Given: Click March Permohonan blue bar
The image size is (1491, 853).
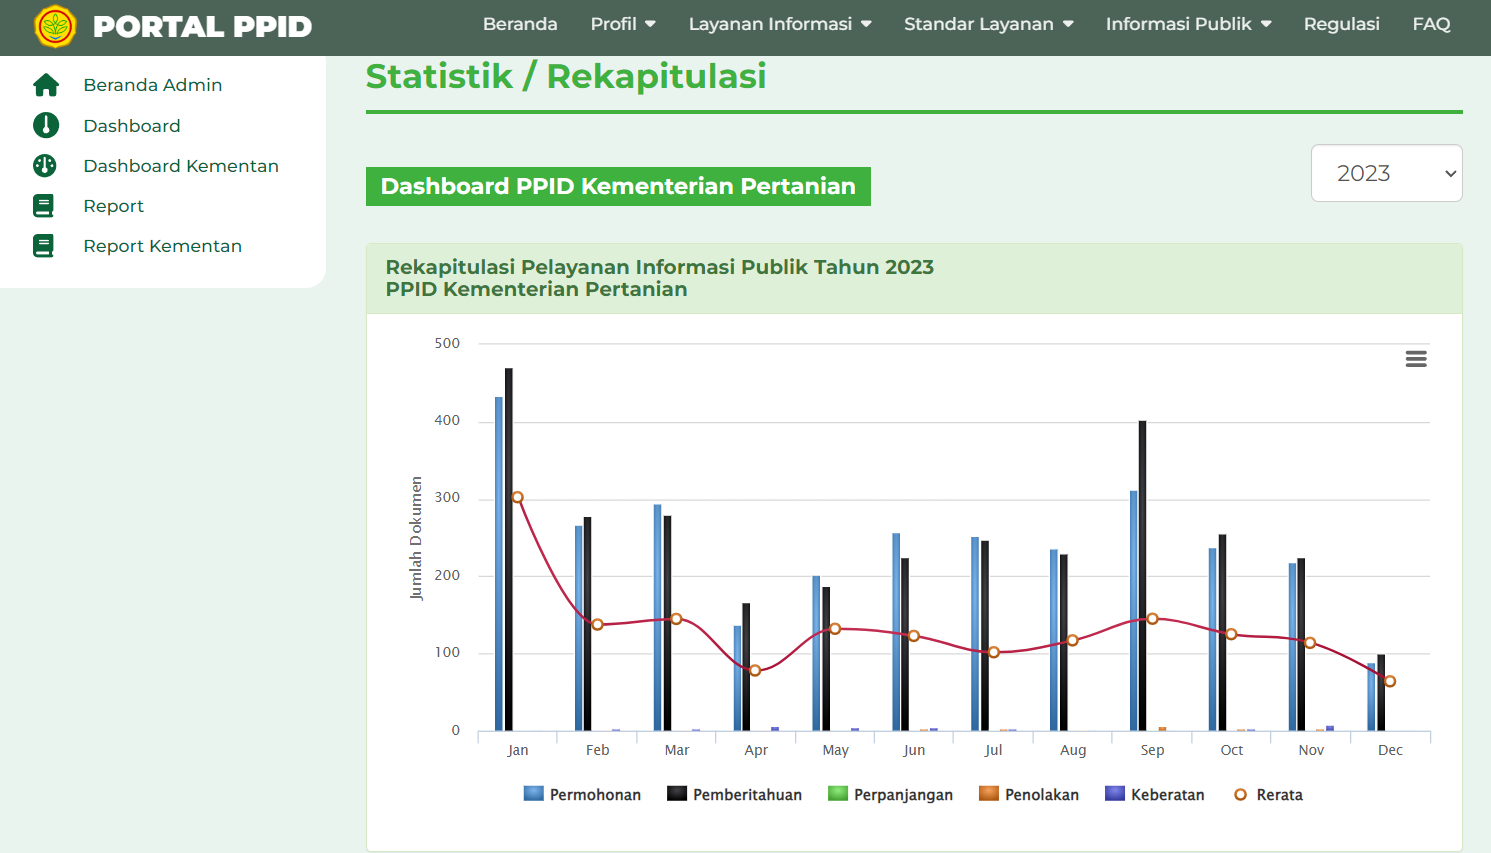Looking at the screenshot, I should coord(658,617).
